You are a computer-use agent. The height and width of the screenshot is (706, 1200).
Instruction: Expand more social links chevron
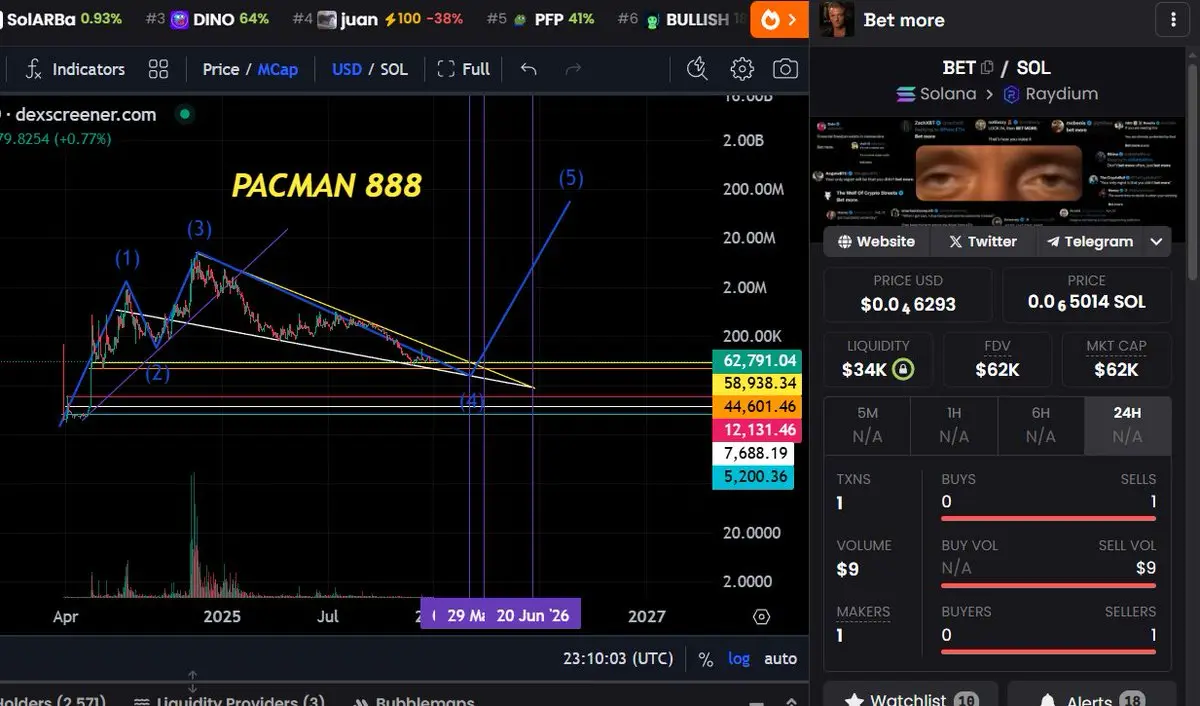click(x=1157, y=241)
